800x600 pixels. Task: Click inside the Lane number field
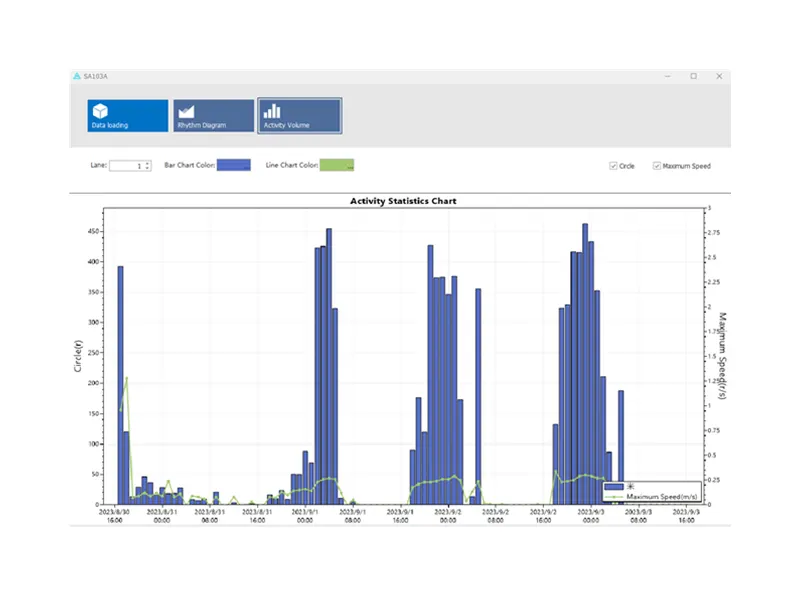[126, 166]
